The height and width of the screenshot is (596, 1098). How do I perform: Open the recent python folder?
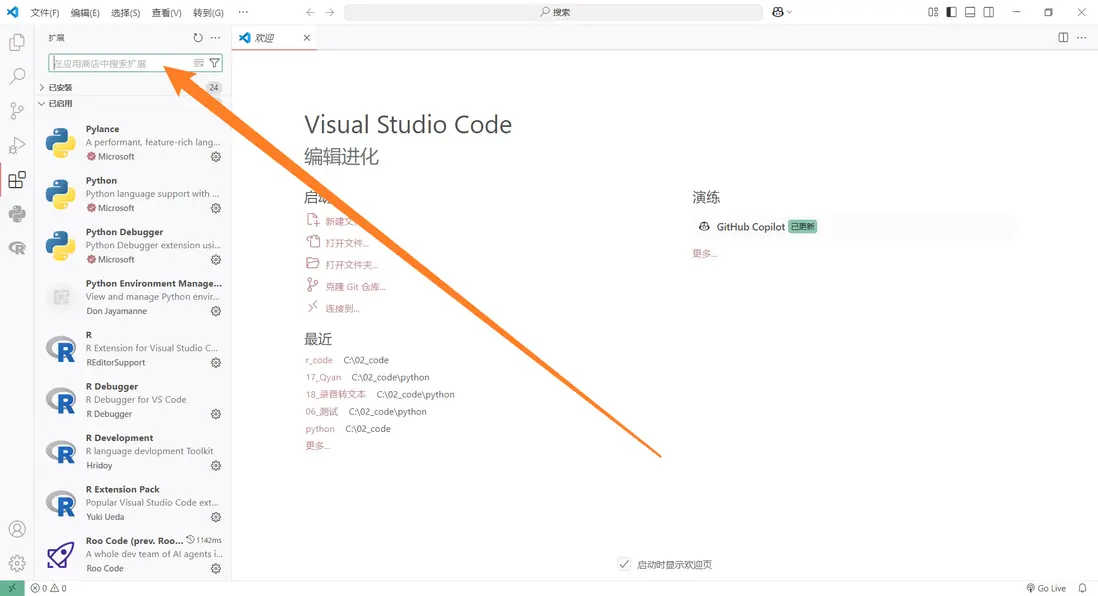[320, 429]
